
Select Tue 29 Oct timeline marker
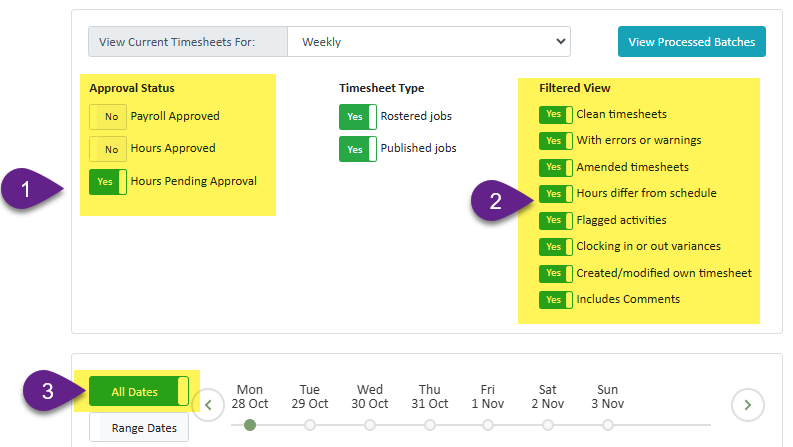click(310, 425)
